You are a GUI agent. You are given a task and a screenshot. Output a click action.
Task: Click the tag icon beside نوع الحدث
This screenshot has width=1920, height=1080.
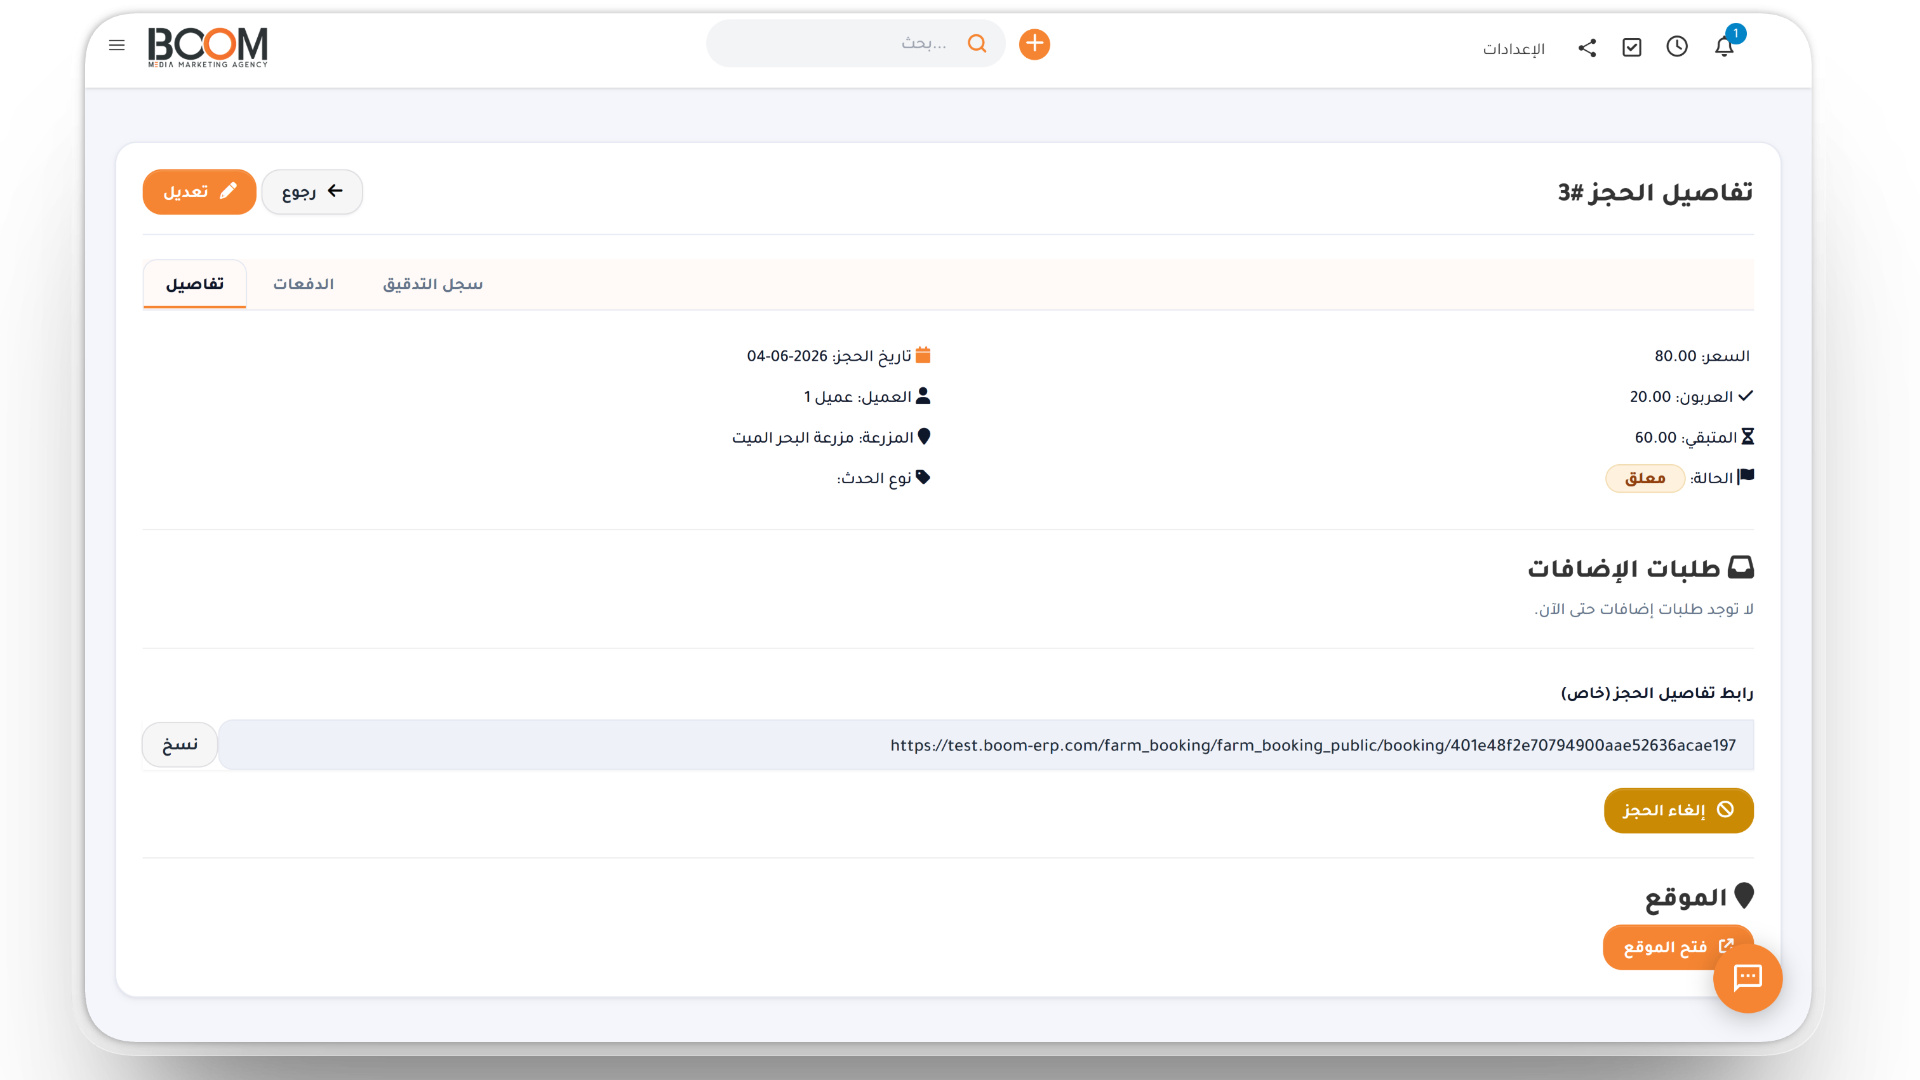click(x=923, y=477)
